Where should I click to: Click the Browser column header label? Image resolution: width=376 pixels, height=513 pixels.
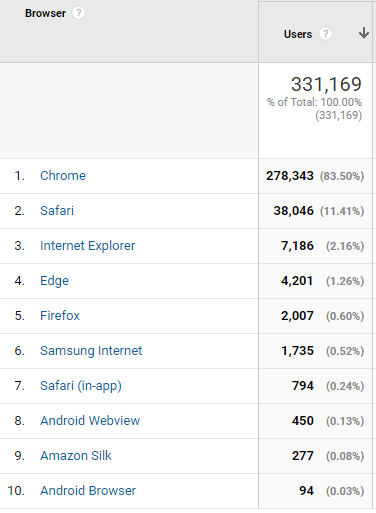(x=45, y=13)
